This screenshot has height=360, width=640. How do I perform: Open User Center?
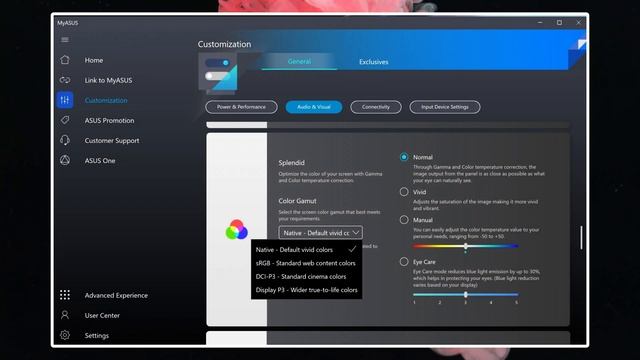coord(102,315)
